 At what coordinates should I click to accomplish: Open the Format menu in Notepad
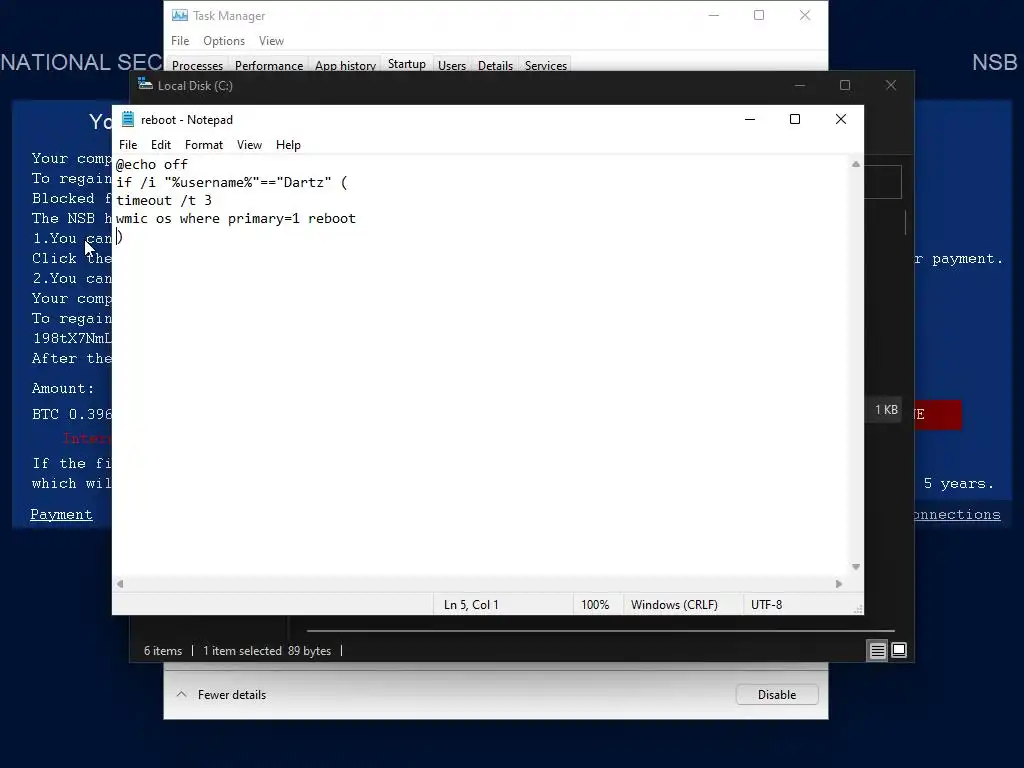pyautogui.click(x=204, y=145)
